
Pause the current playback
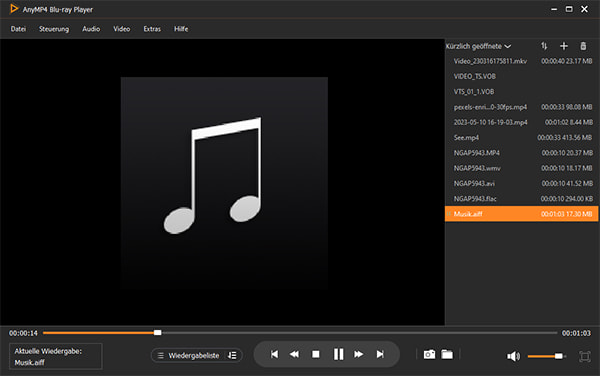click(338, 354)
